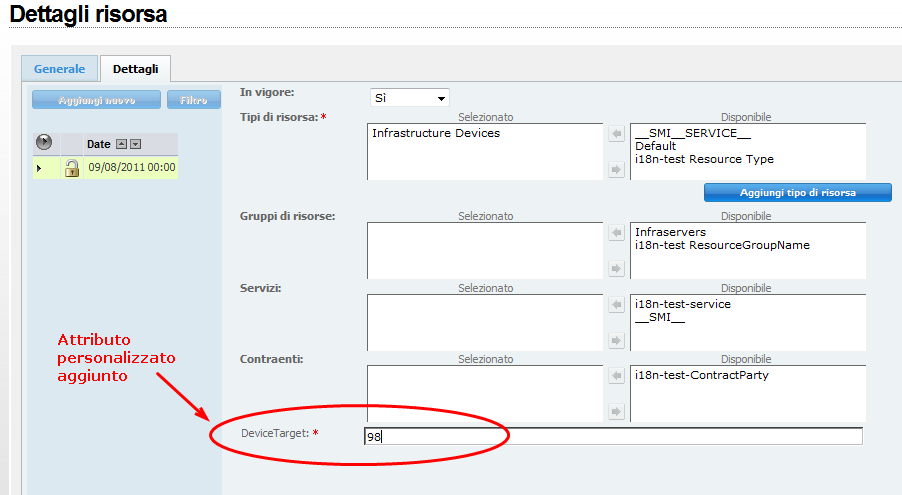Expand the 09/08/2011 row triangle
This screenshot has height=495, width=902.
click(39, 168)
